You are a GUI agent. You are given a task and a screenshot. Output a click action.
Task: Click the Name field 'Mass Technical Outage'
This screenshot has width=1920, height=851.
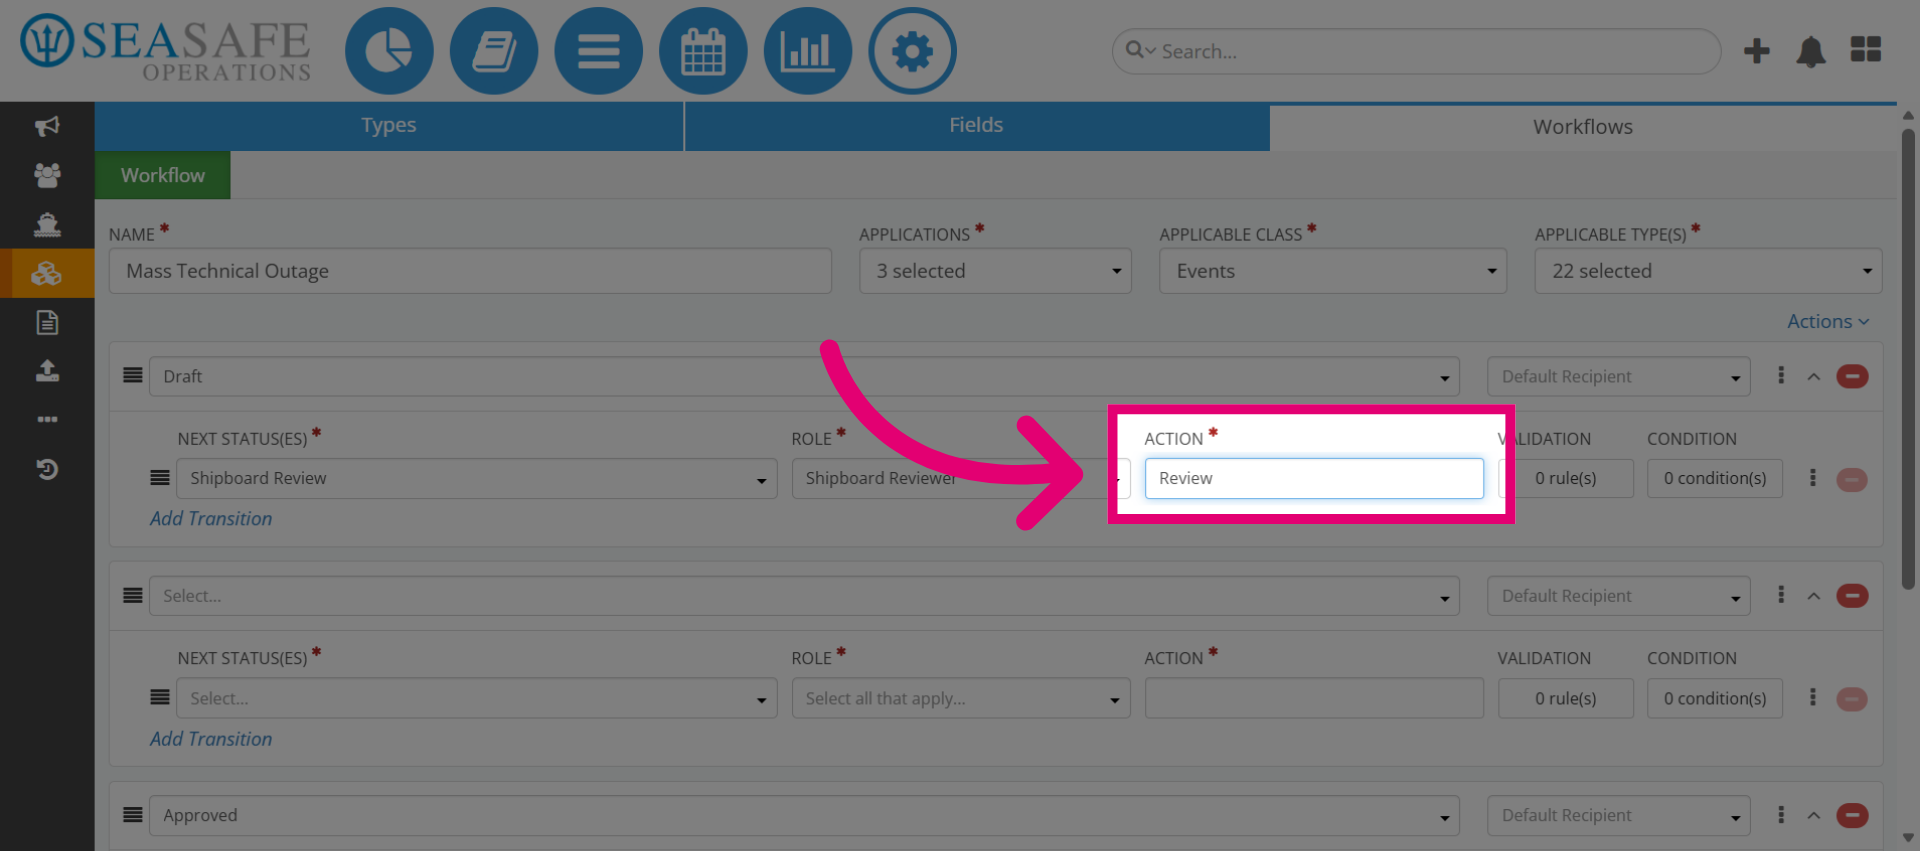[470, 271]
